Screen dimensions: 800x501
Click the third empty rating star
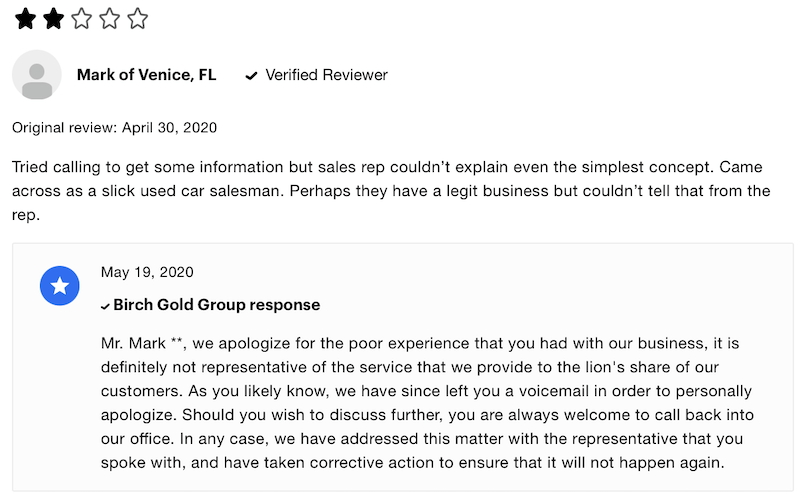pyautogui.click(x=81, y=19)
